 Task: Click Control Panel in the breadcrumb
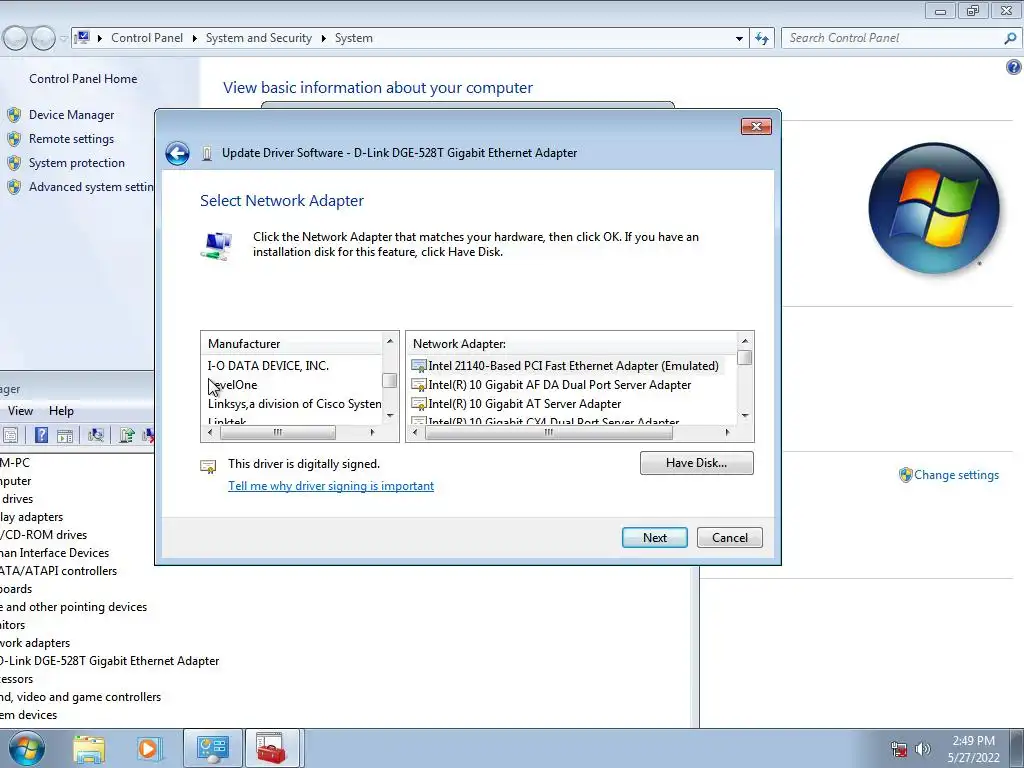[x=147, y=38]
